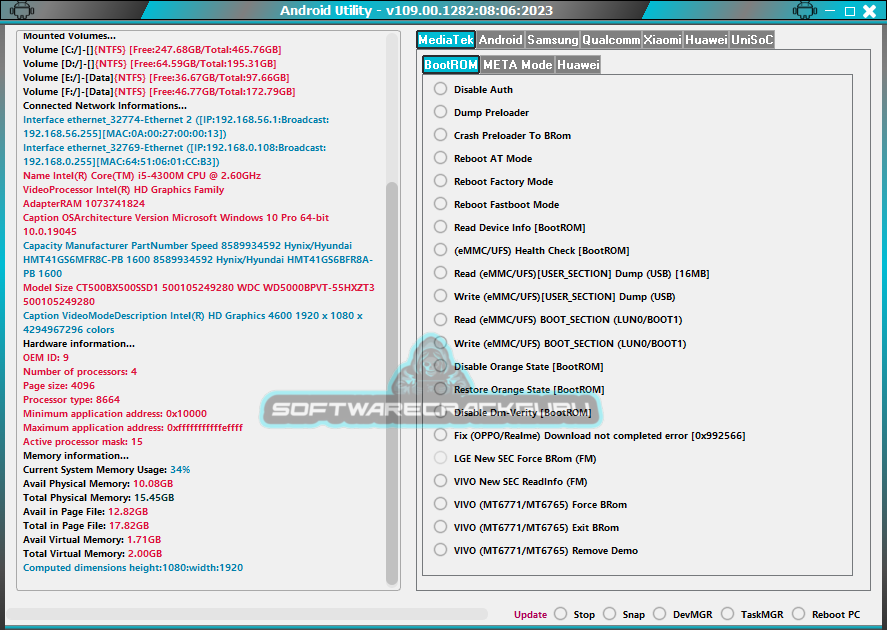The width and height of the screenshot is (887, 630).
Task: Select Reboot Factory Mode option
Action: (x=440, y=181)
